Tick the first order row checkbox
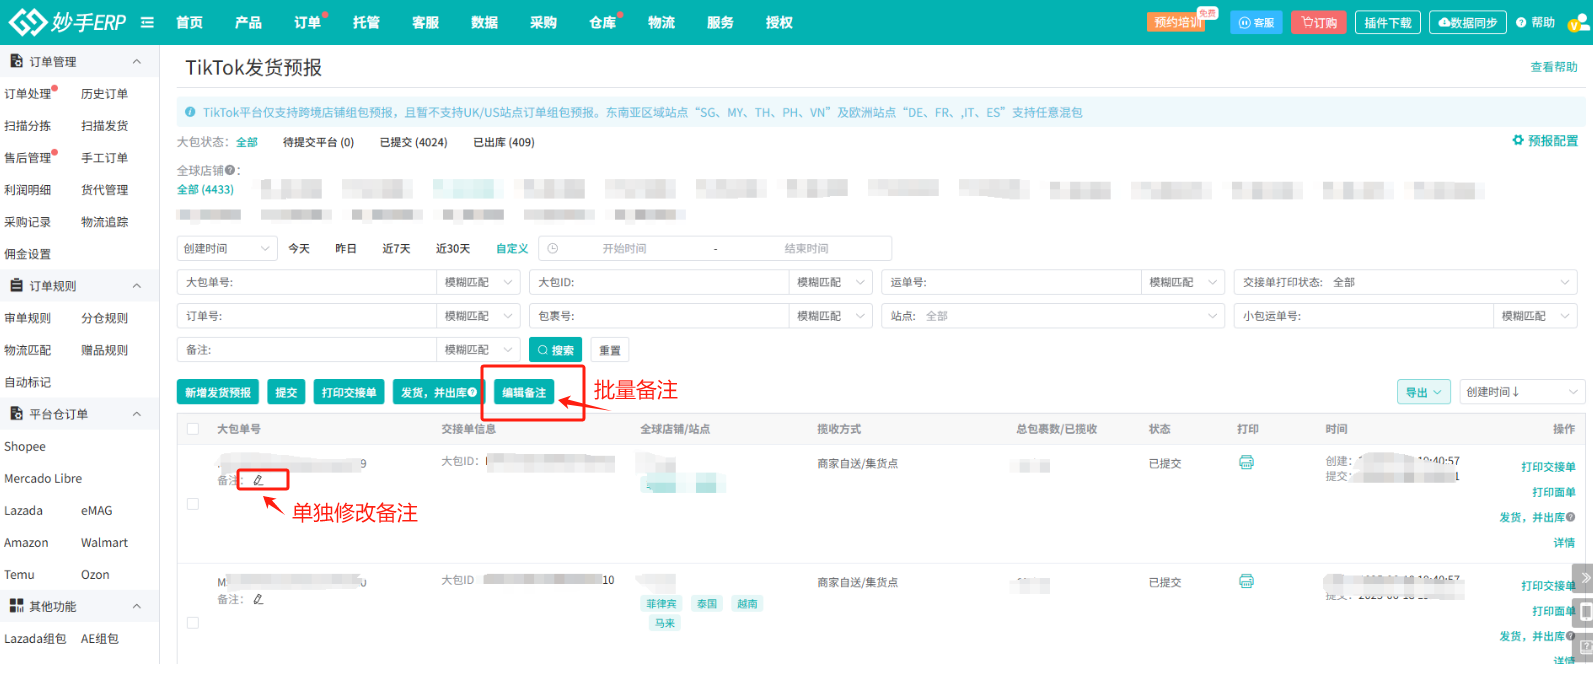 coord(193,504)
